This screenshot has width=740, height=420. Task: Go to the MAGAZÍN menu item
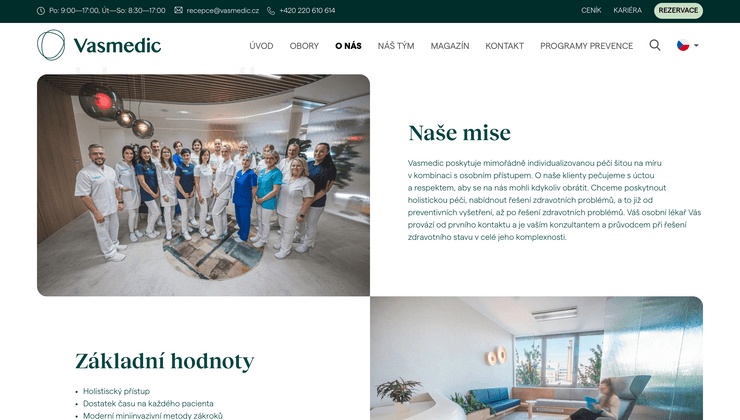tap(450, 46)
